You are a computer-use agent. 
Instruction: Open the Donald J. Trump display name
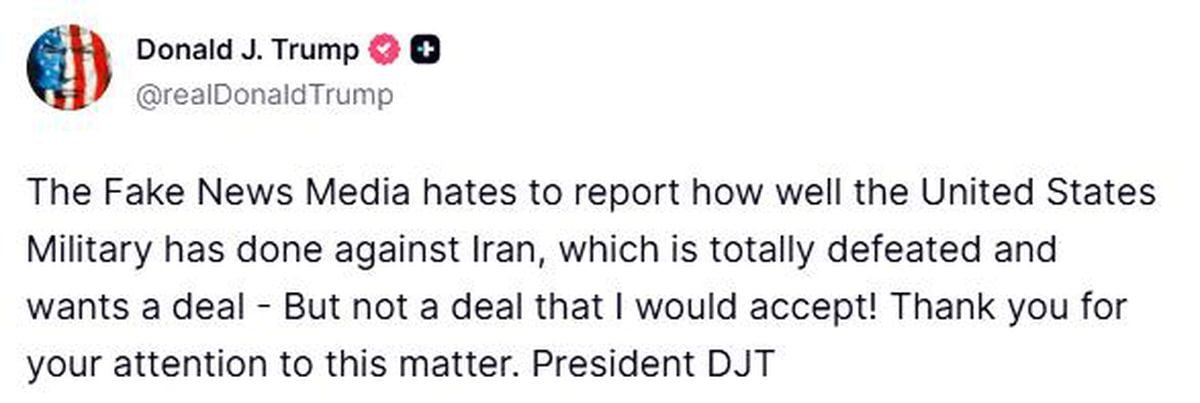[247, 50]
